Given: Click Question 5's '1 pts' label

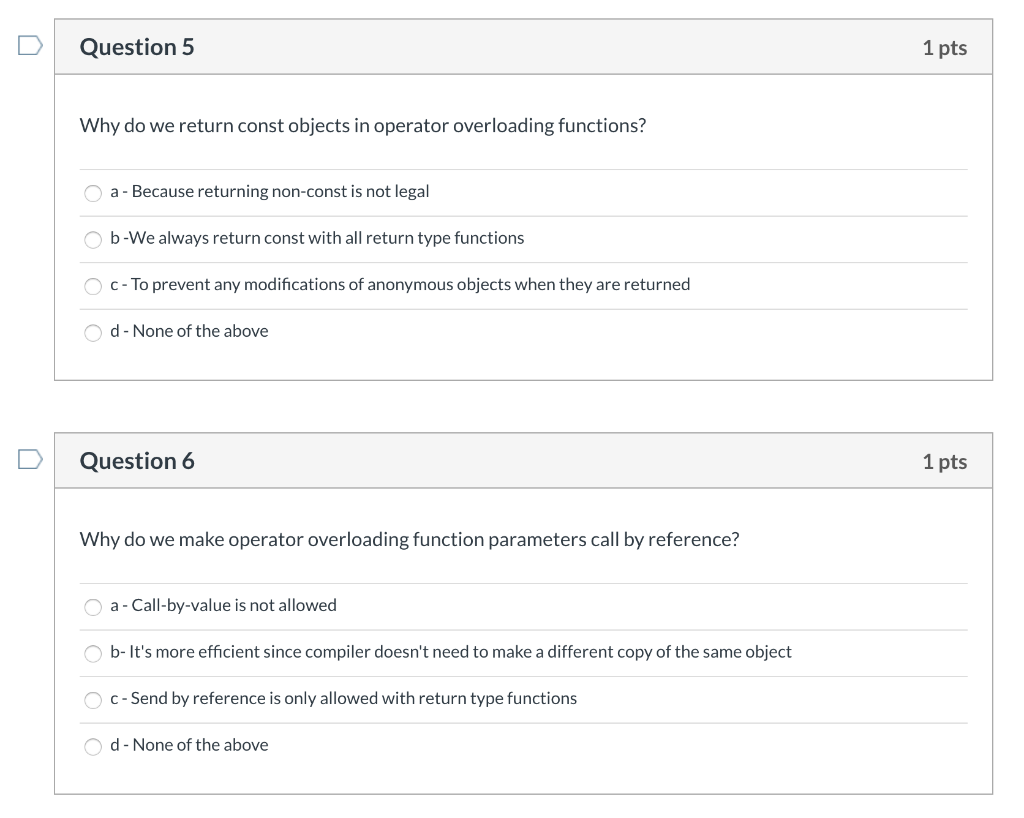Looking at the screenshot, I should [x=944, y=48].
